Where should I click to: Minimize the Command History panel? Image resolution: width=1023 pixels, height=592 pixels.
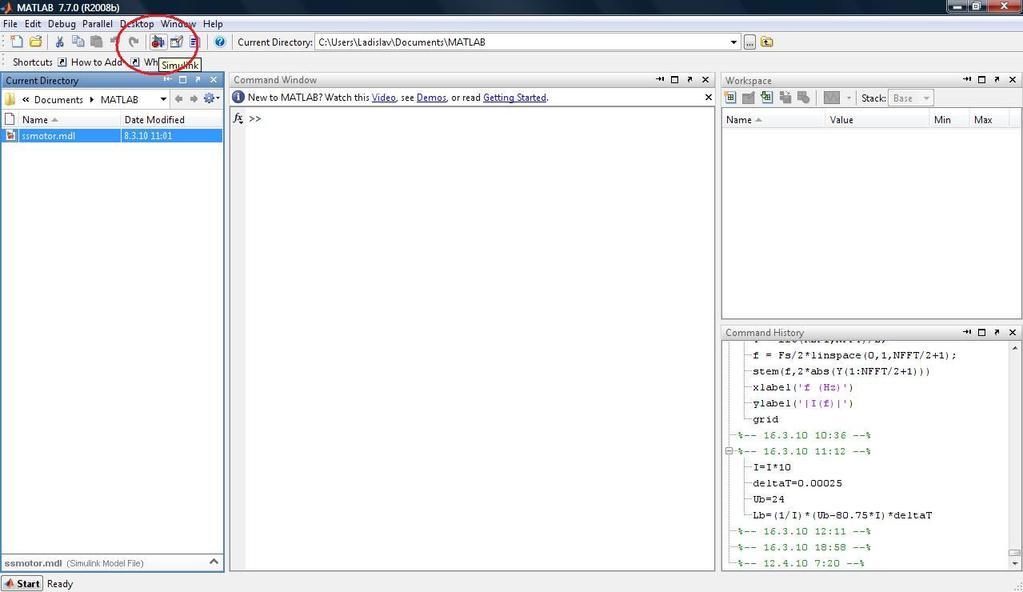[x=967, y=332]
